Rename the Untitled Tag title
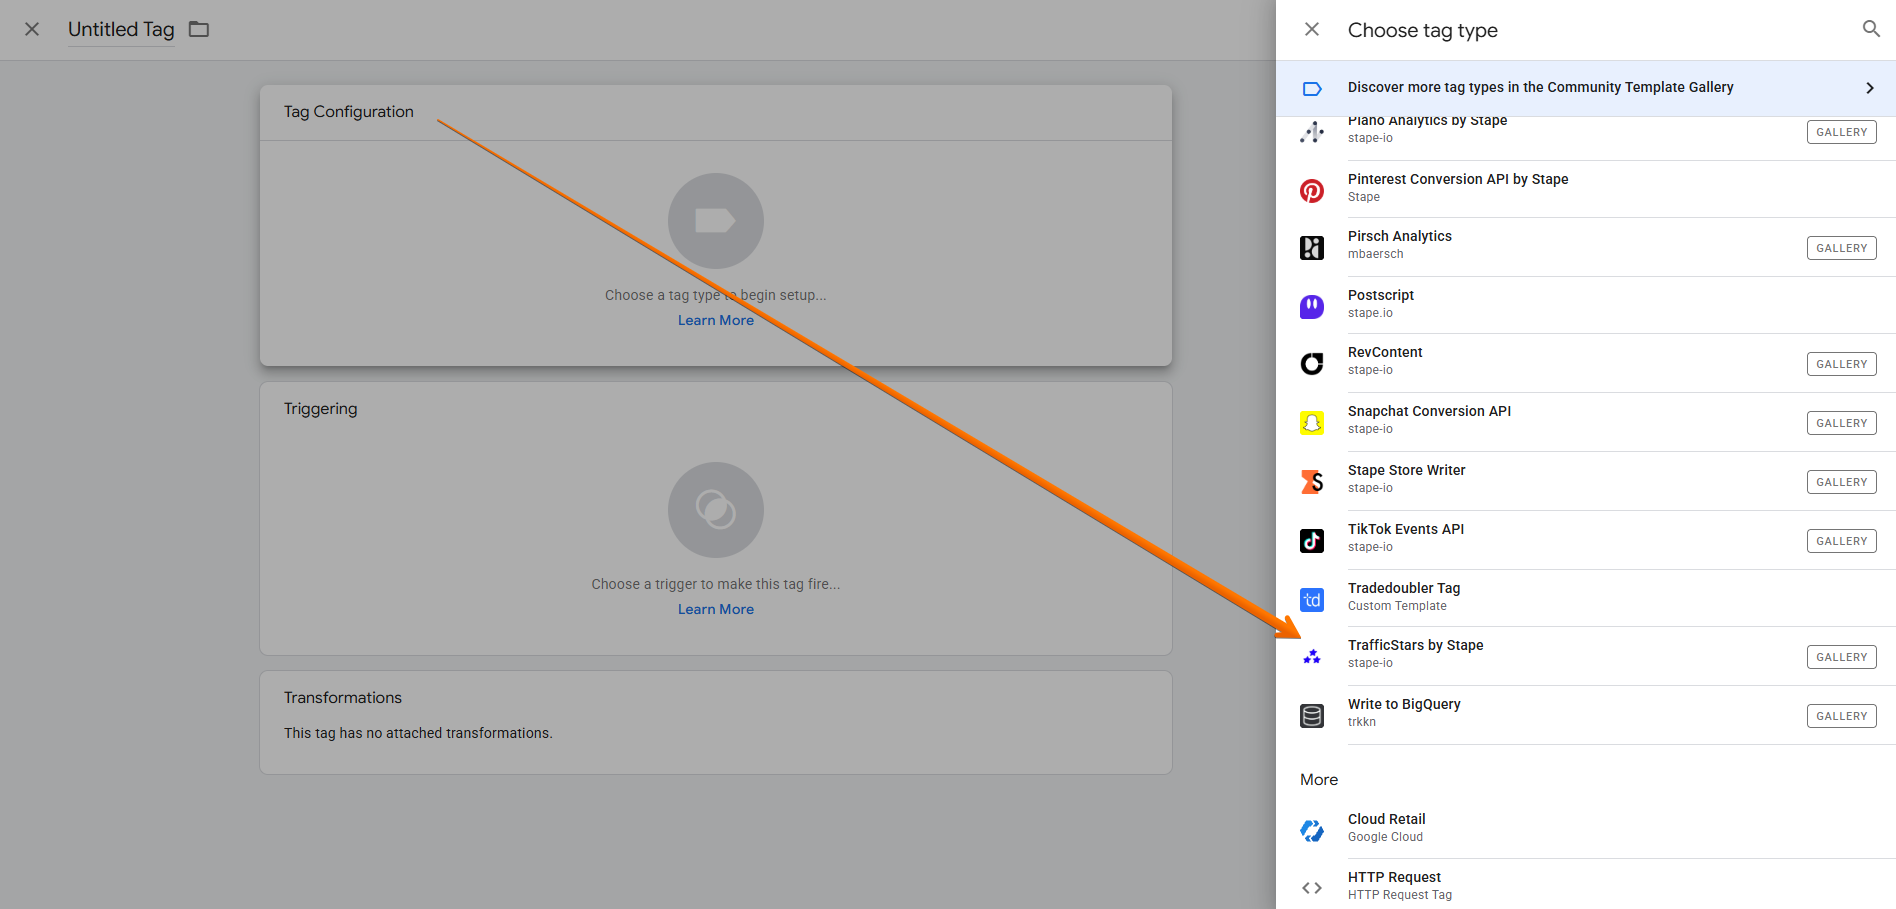 click(121, 30)
